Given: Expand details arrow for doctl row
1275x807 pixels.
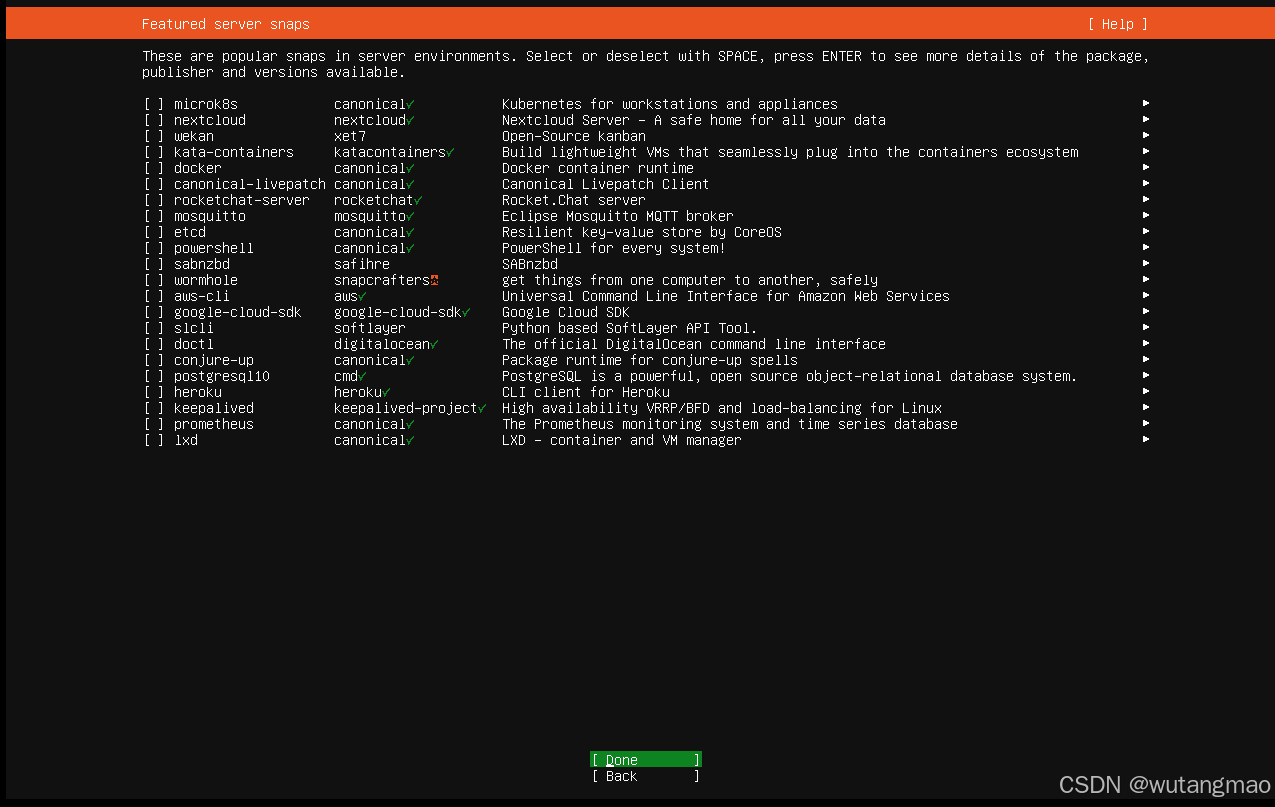Looking at the screenshot, I should click(1146, 343).
